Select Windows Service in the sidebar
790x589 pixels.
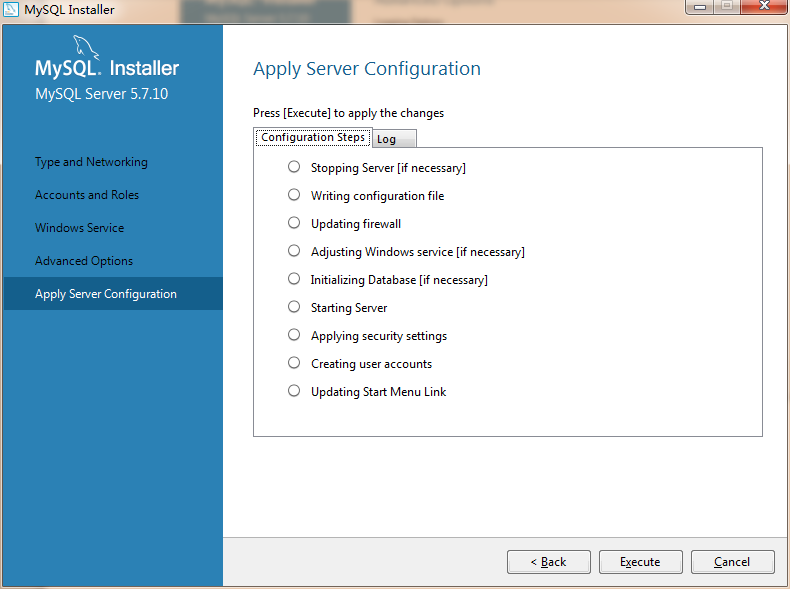[x=80, y=228]
